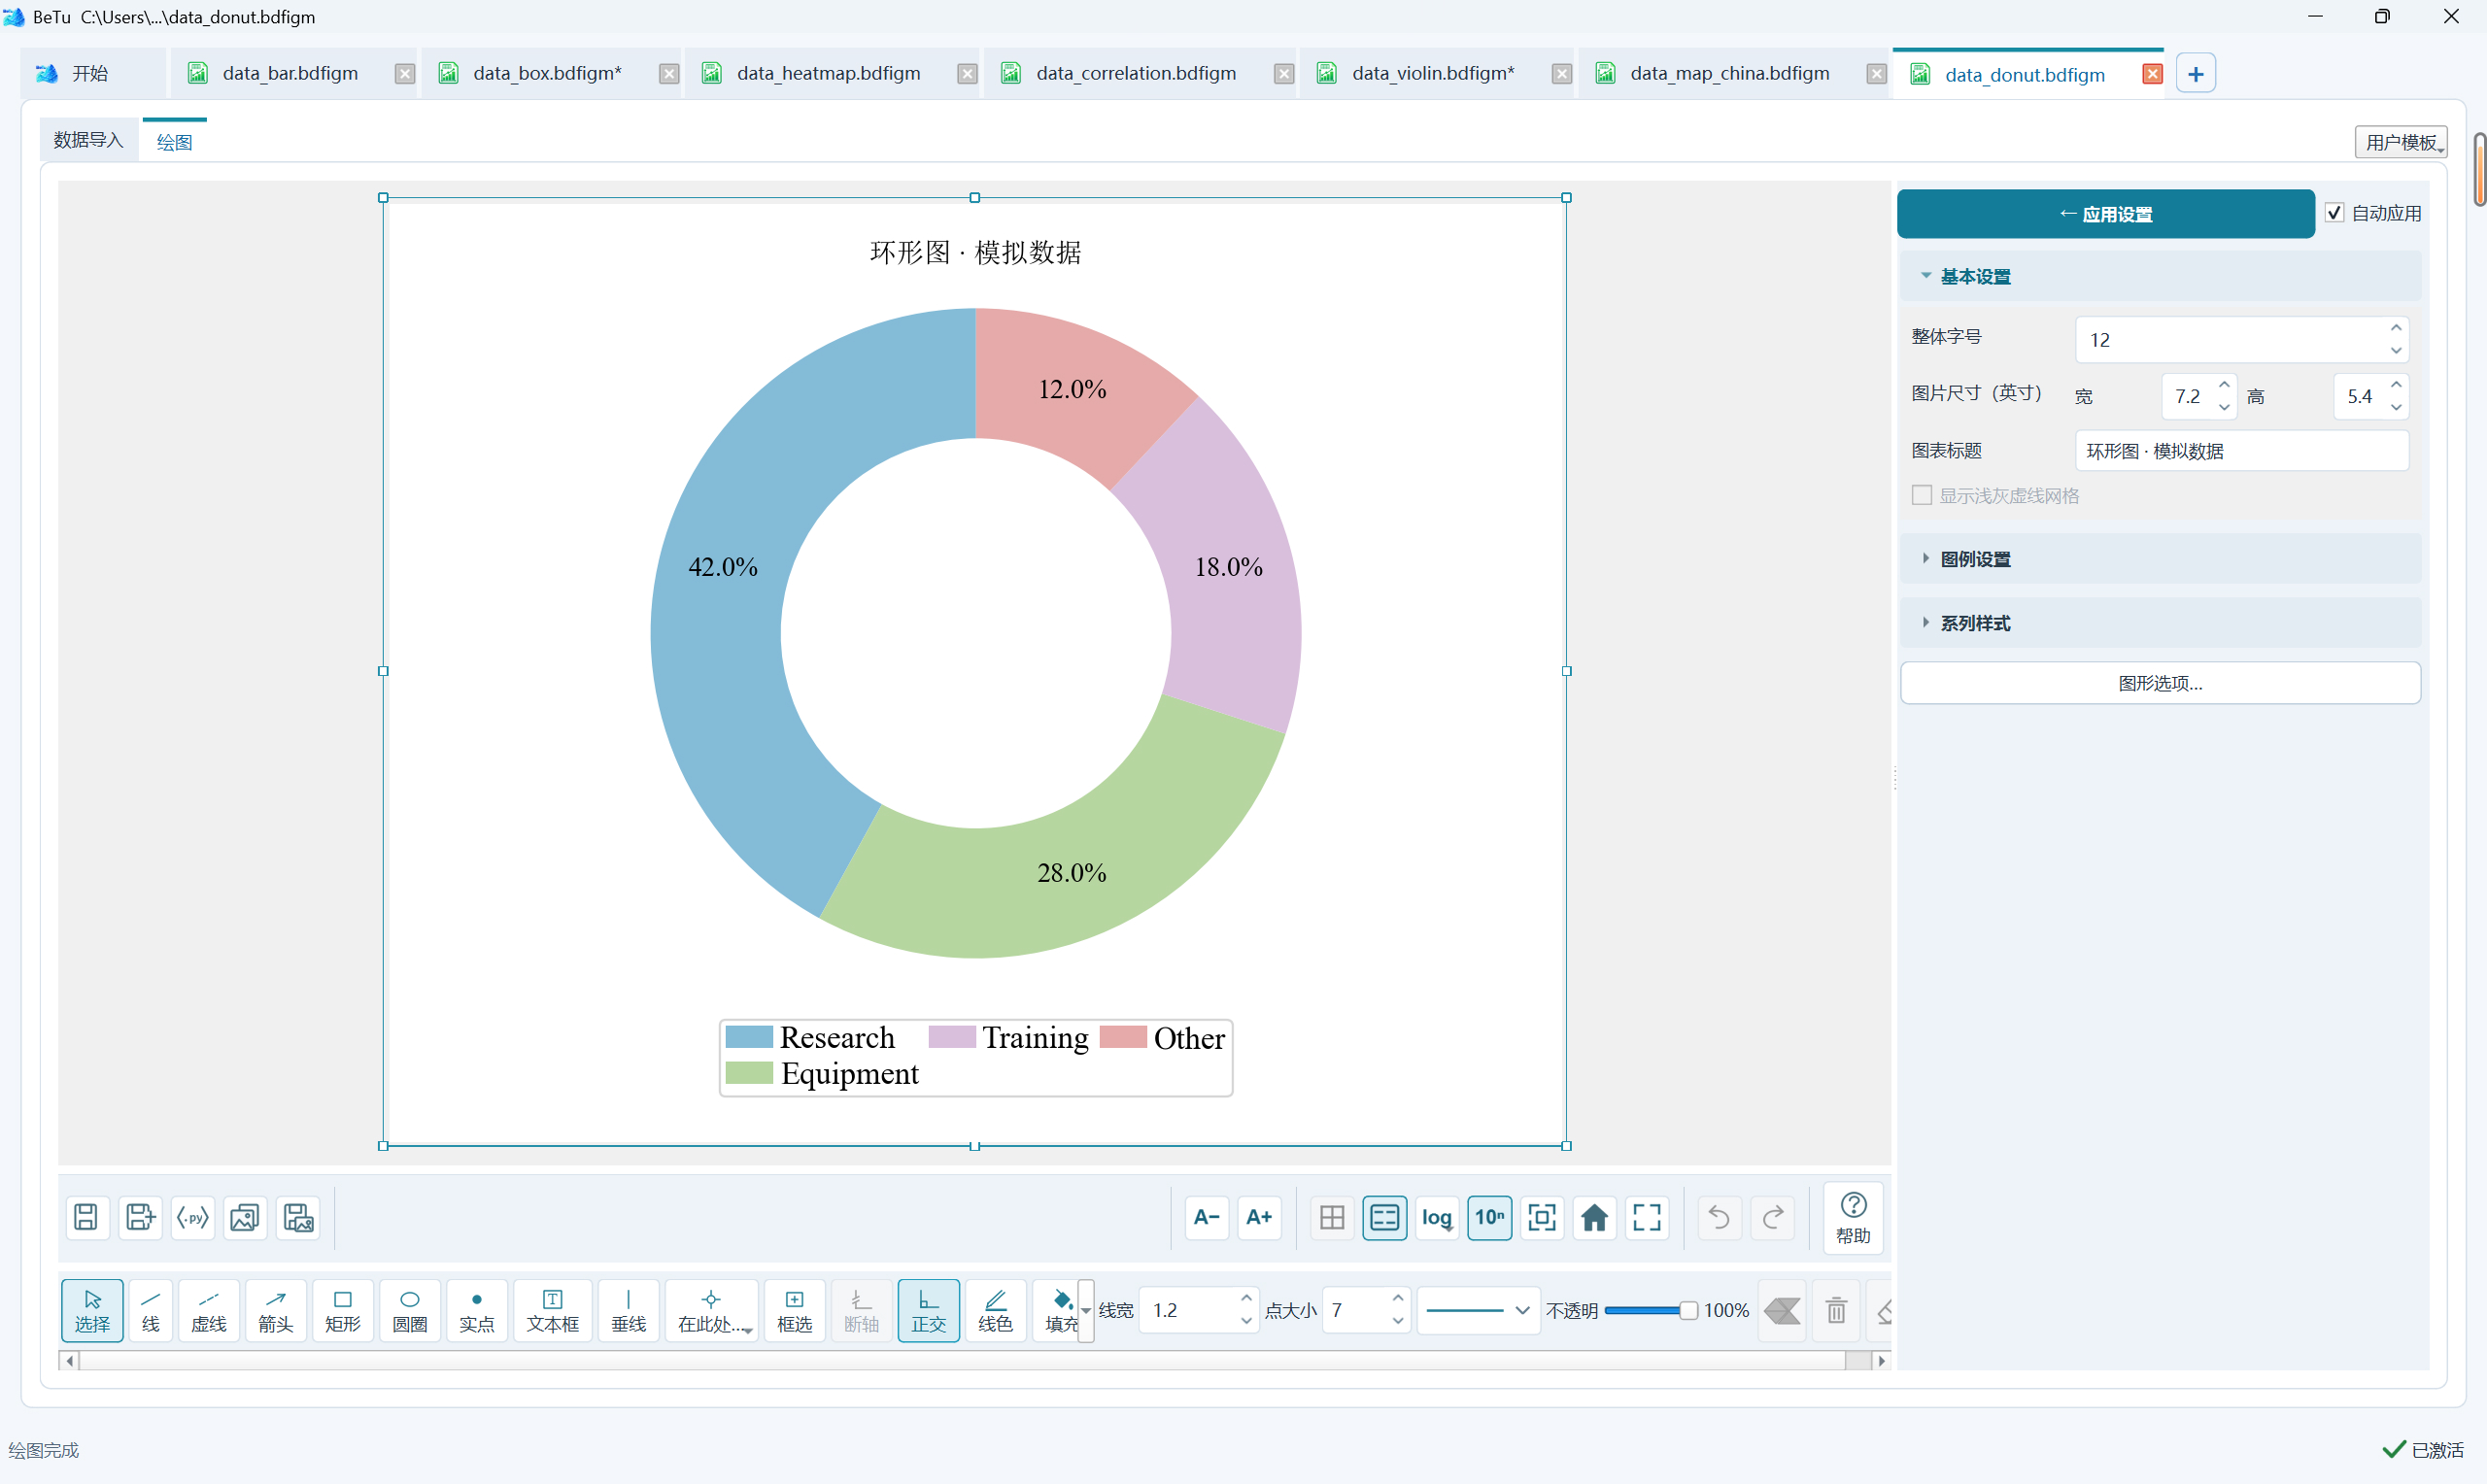2487x1484 pixels.
Task: Open the data_bar.bdfigm tab
Action: pyautogui.click(x=290, y=73)
